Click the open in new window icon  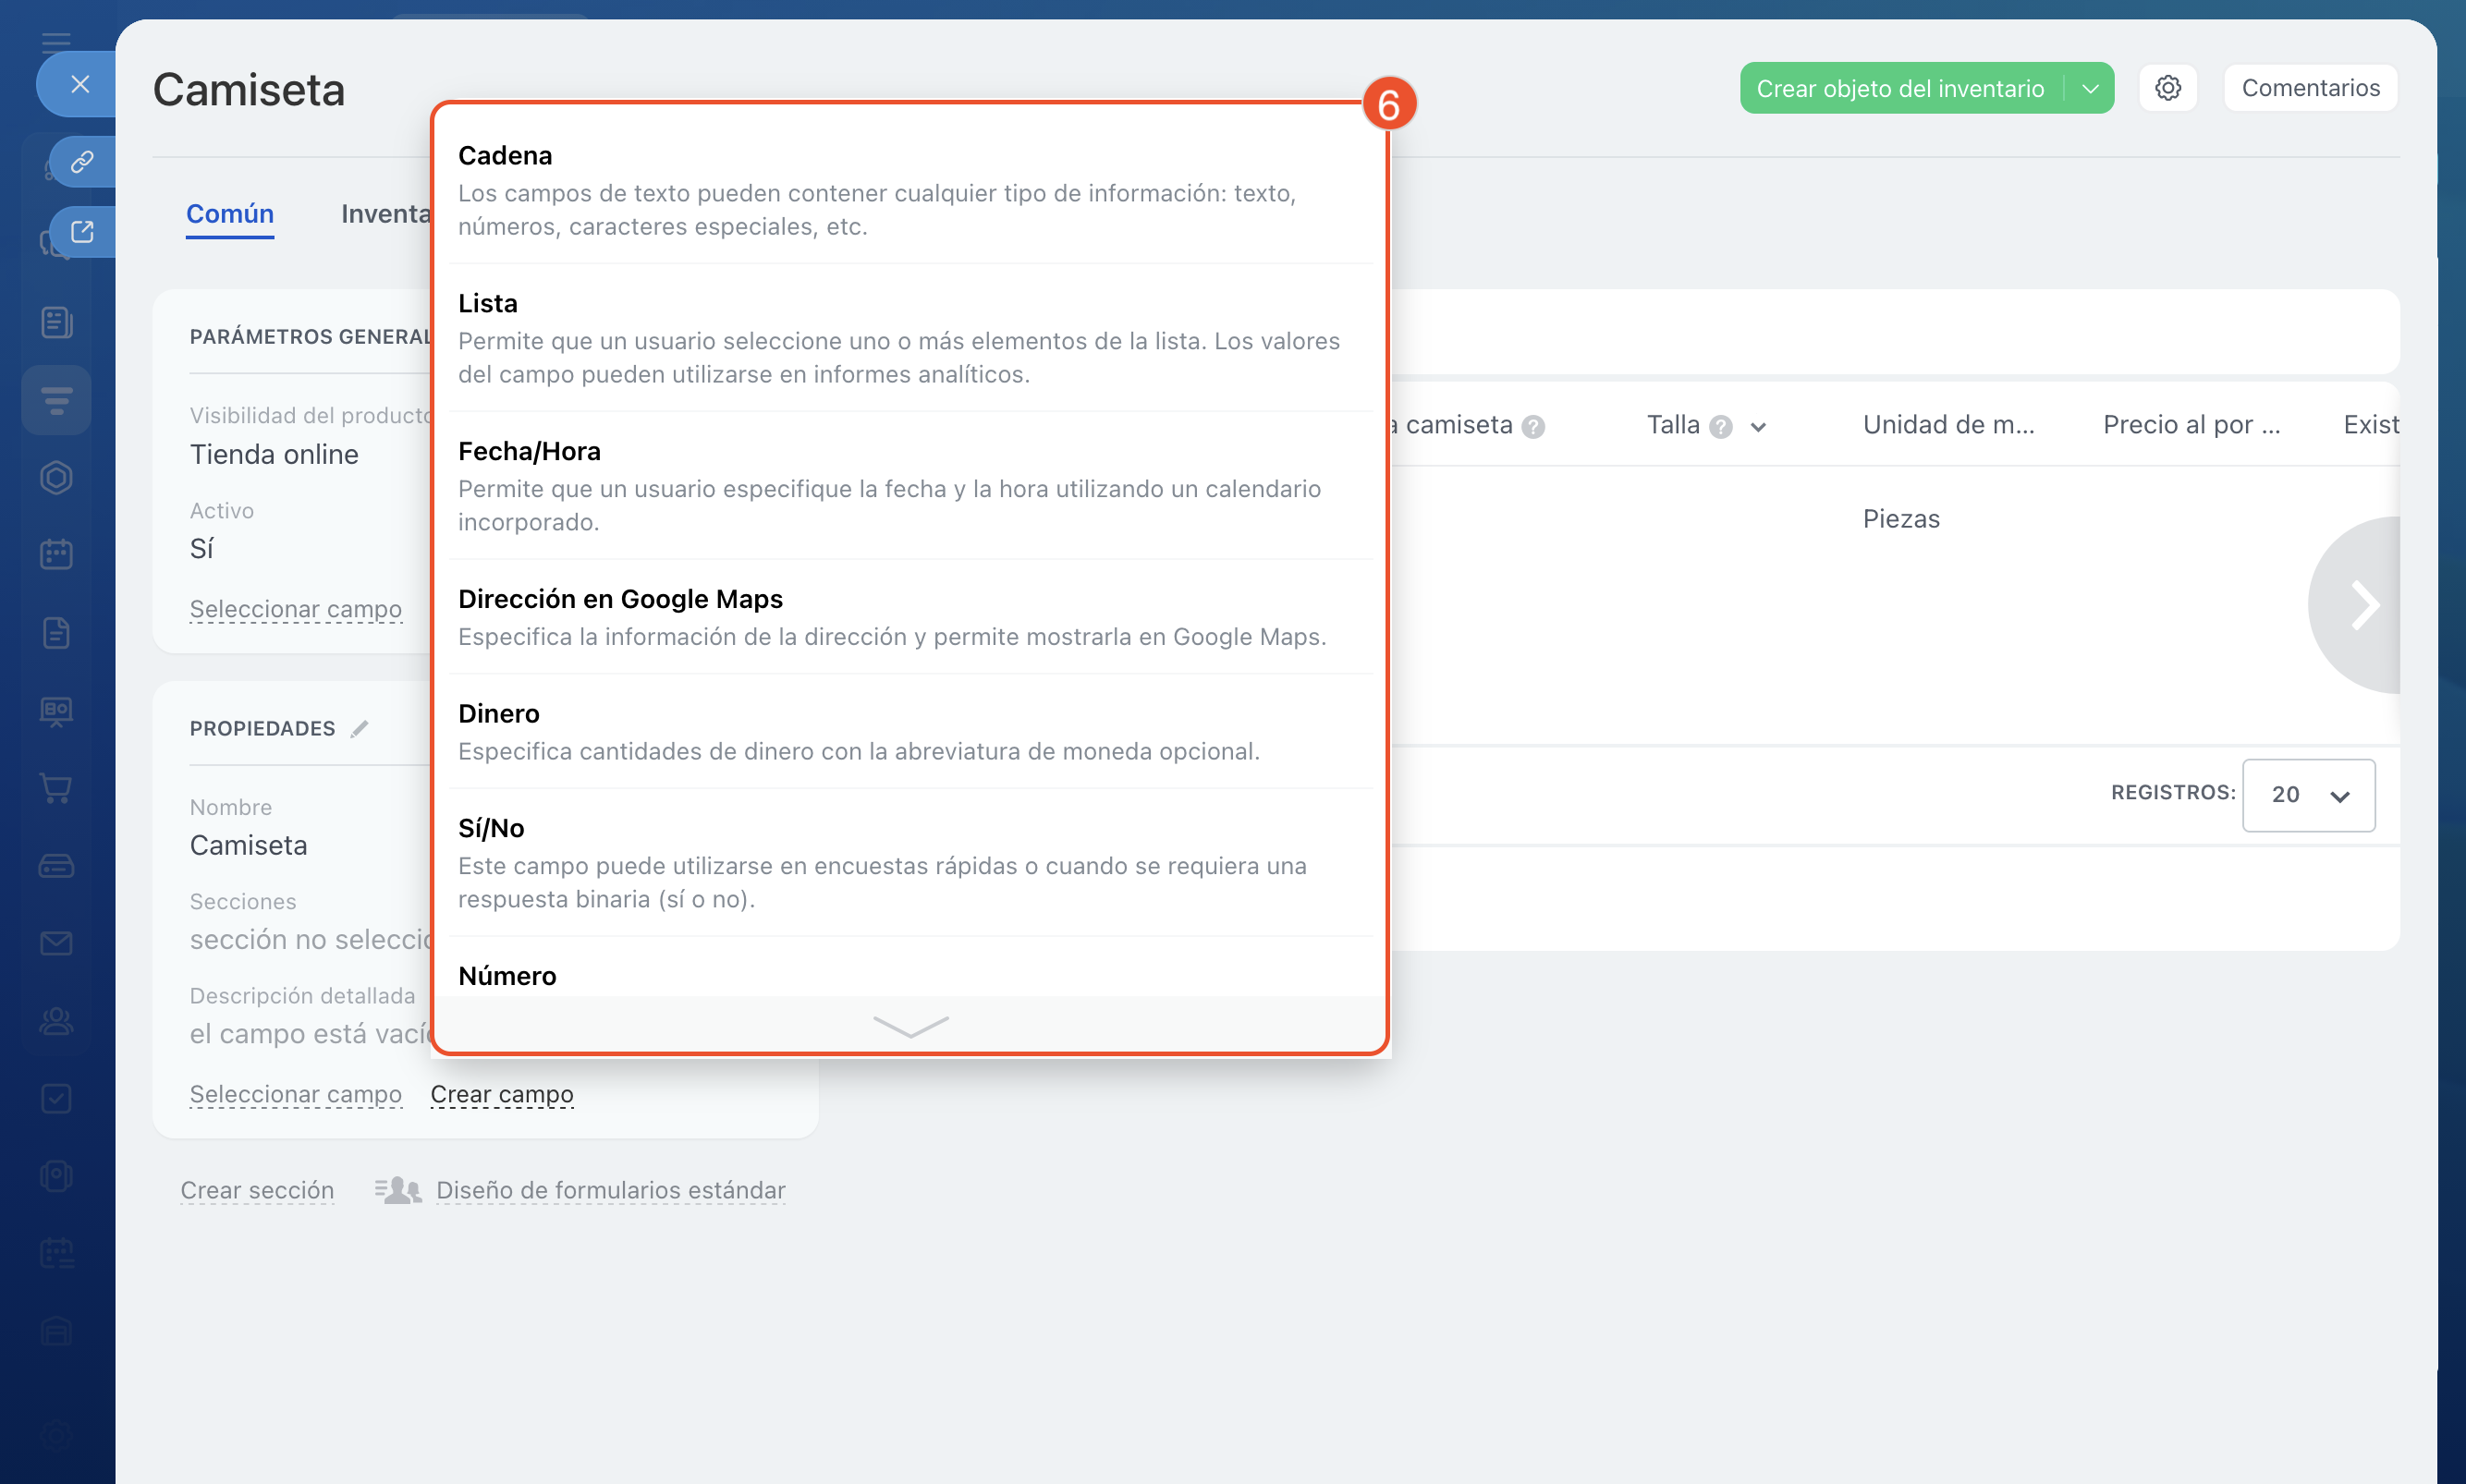(82, 232)
